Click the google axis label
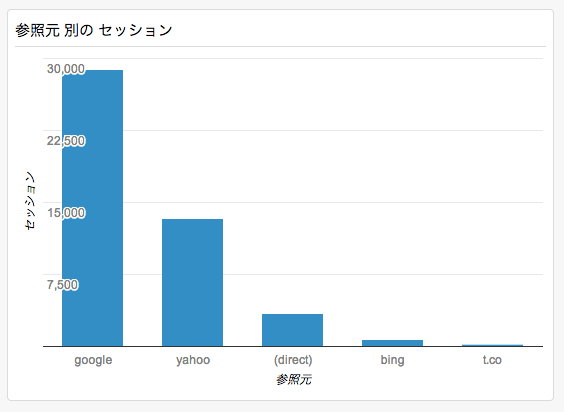The width and height of the screenshot is (564, 412). 93,360
